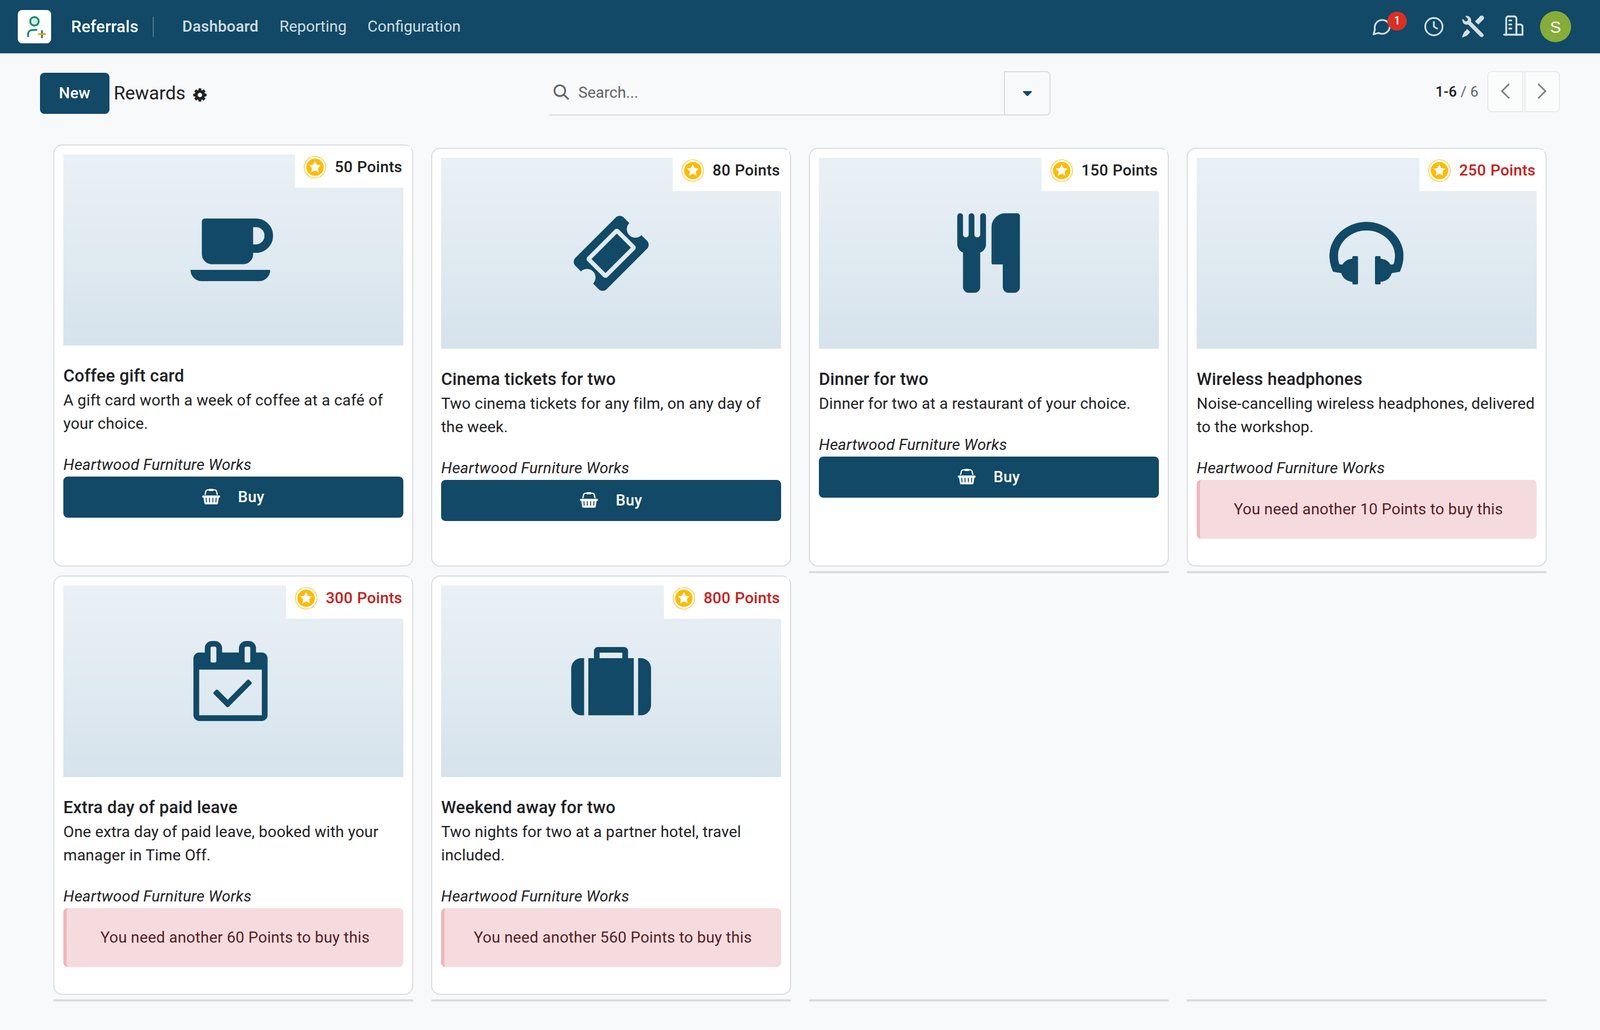Click the Referrals app title
1600x1030 pixels.
tap(104, 27)
